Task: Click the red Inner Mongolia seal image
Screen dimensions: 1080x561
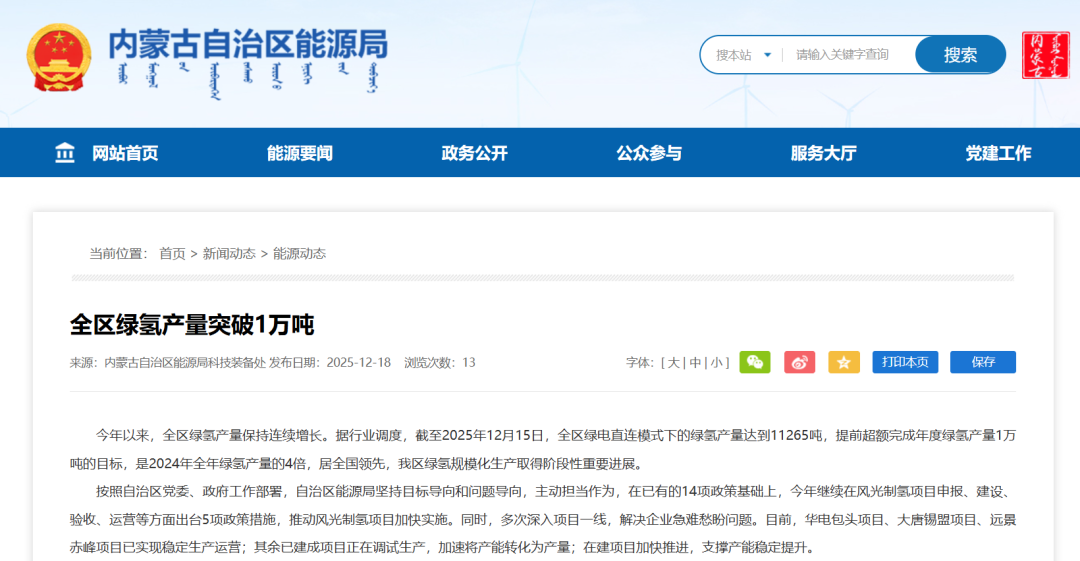Action: (1046, 55)
